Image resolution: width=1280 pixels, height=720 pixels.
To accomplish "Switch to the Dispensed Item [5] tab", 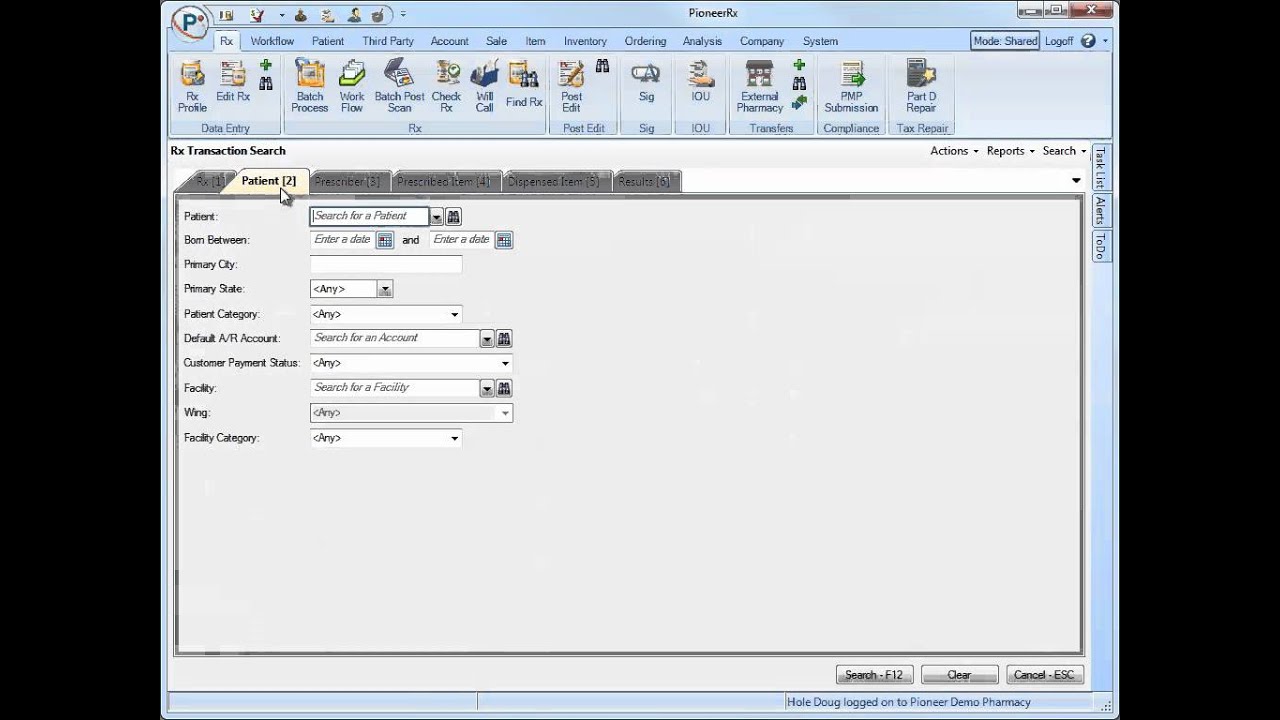I will coord(554,182).
